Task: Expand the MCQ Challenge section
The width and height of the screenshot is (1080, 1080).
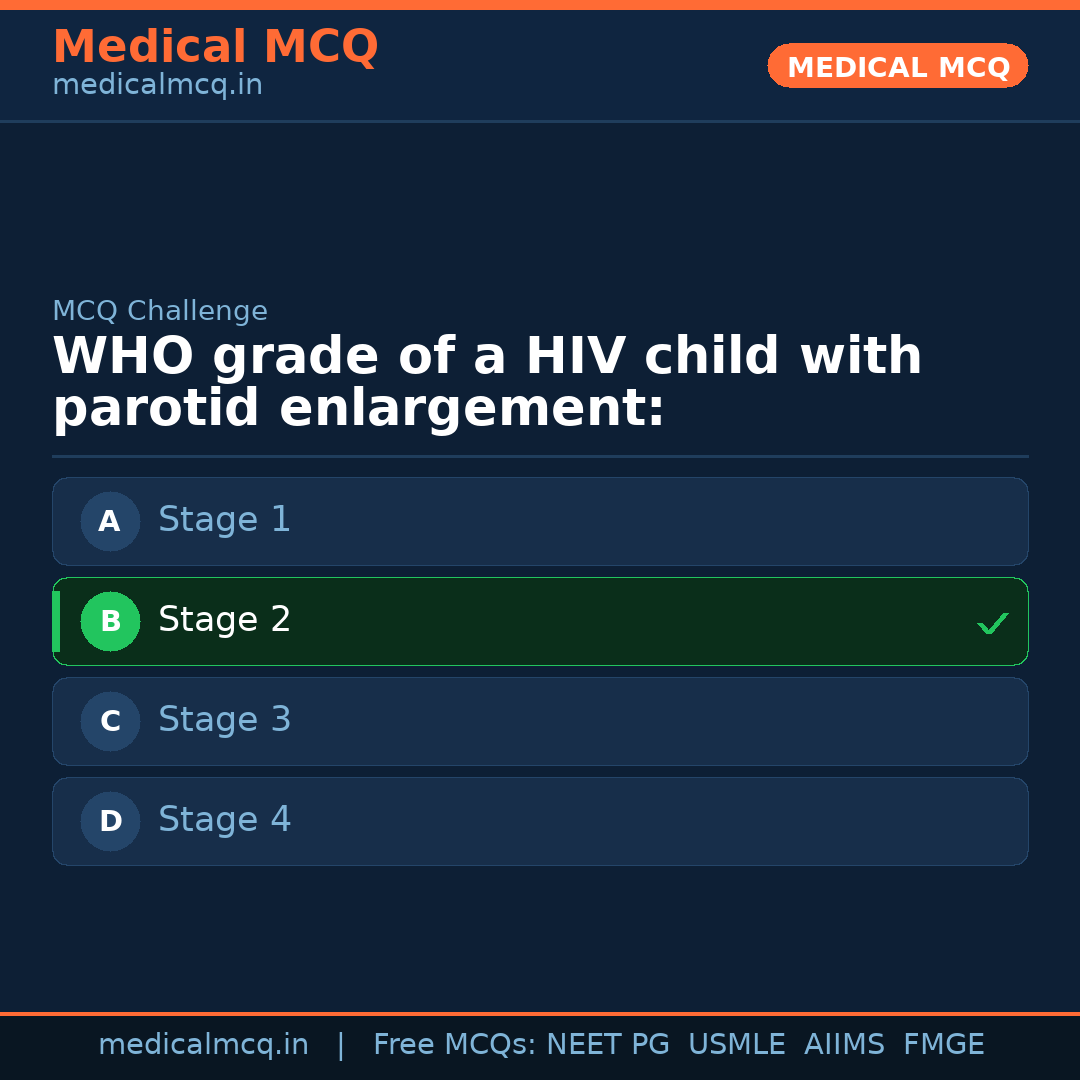Action: click(160, 311)
